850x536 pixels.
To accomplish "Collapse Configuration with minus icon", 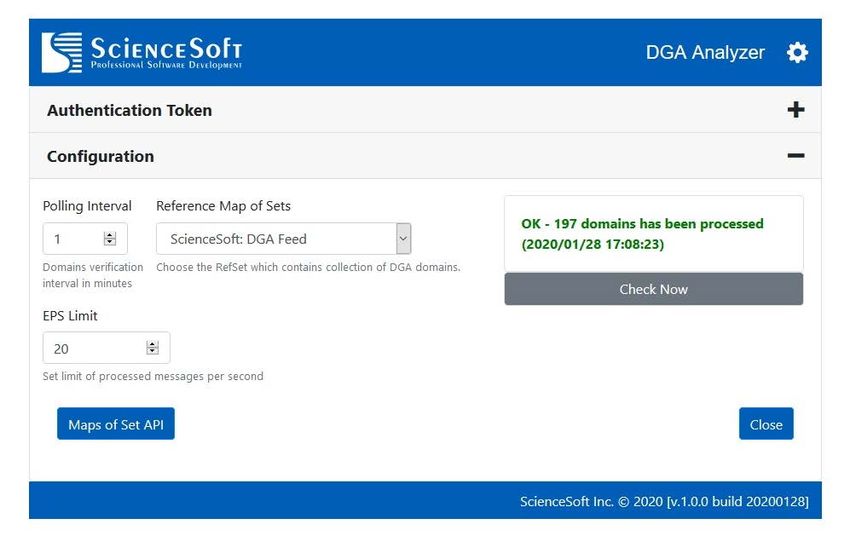I will point(795,156).
